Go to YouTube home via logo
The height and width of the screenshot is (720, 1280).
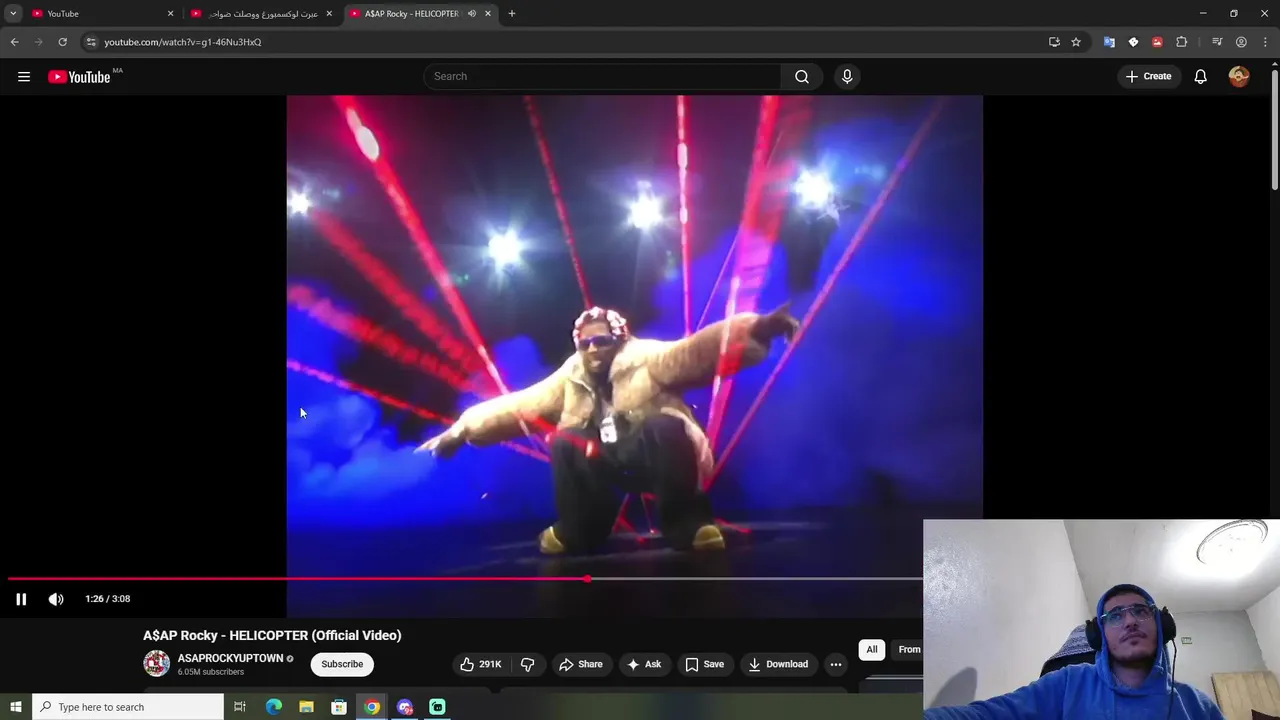point(79,77)
